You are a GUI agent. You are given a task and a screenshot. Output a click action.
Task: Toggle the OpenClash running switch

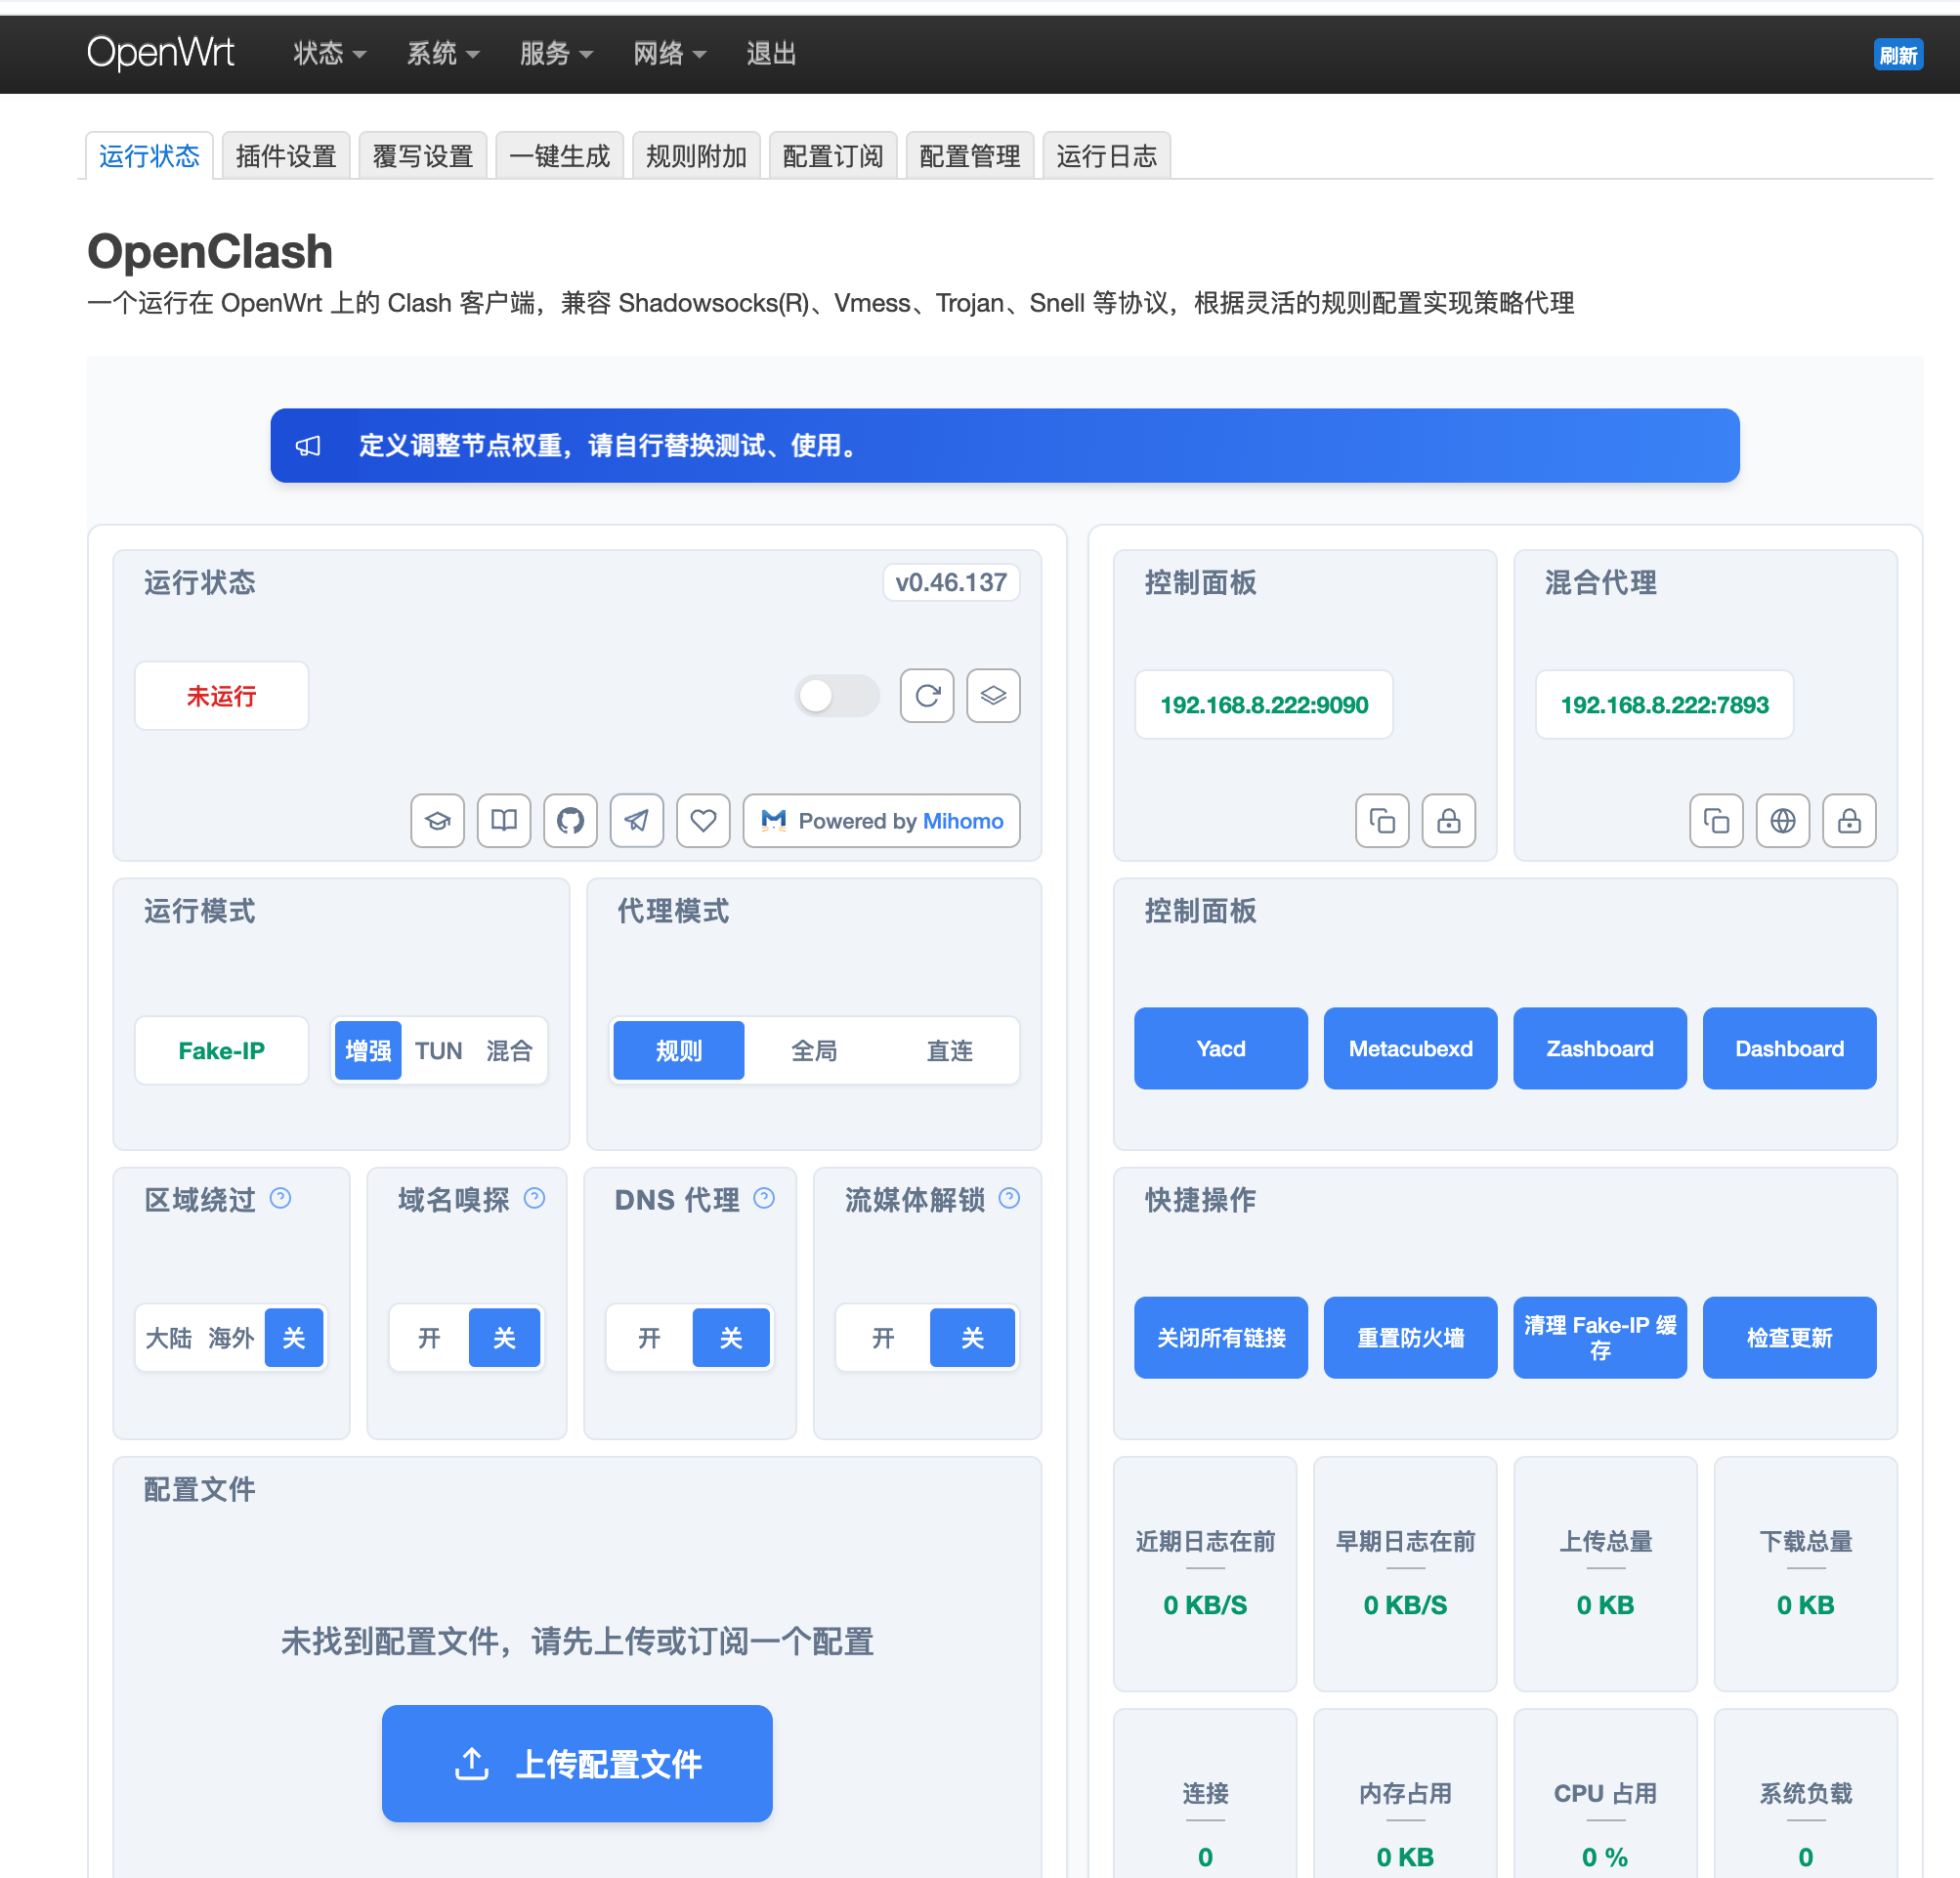837,695
